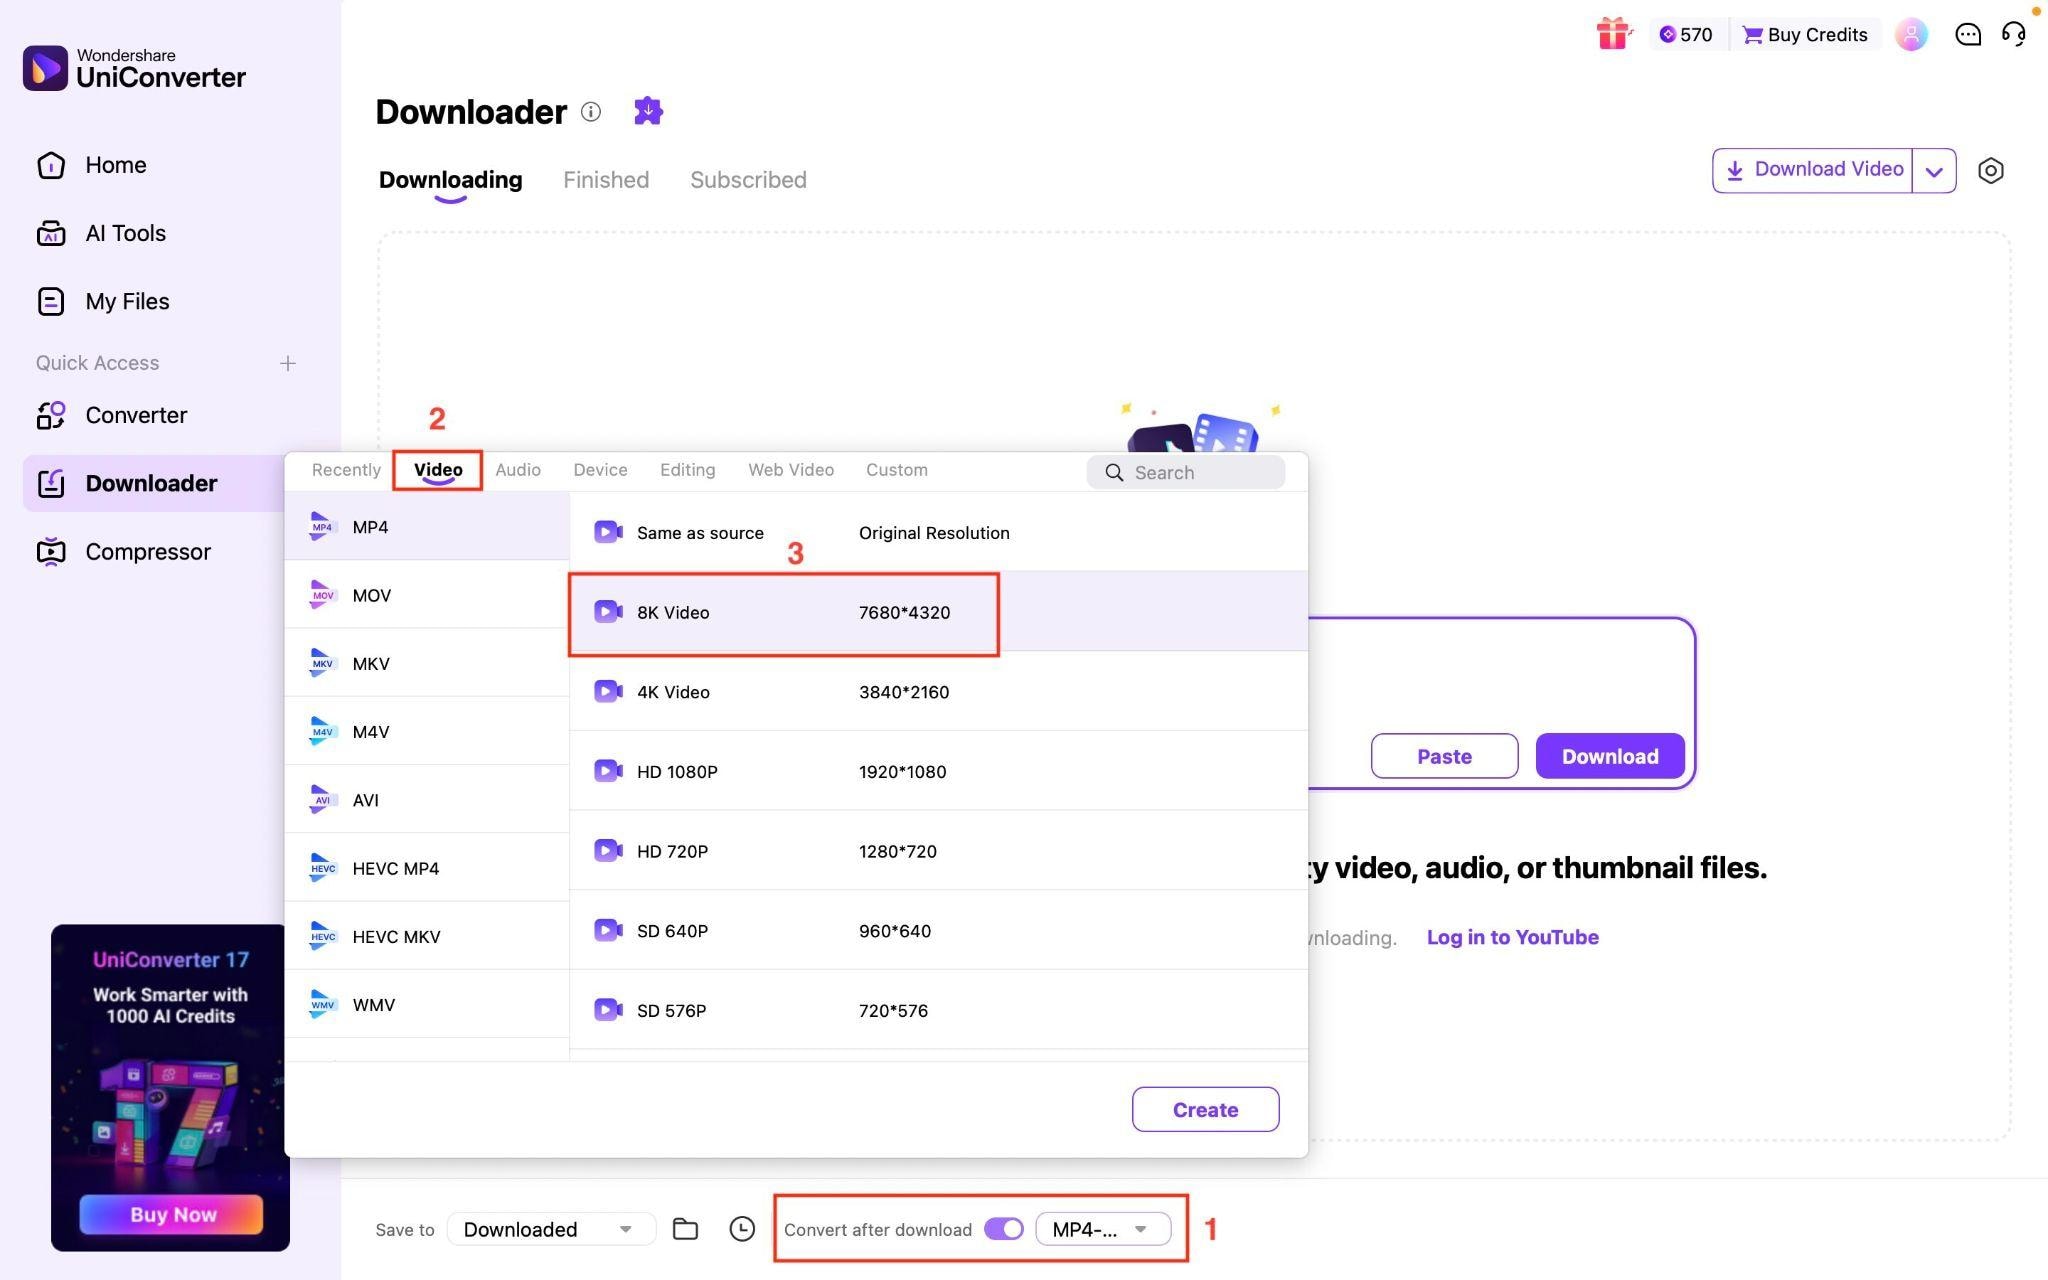Click the user profile avatar

point(1910,34)
